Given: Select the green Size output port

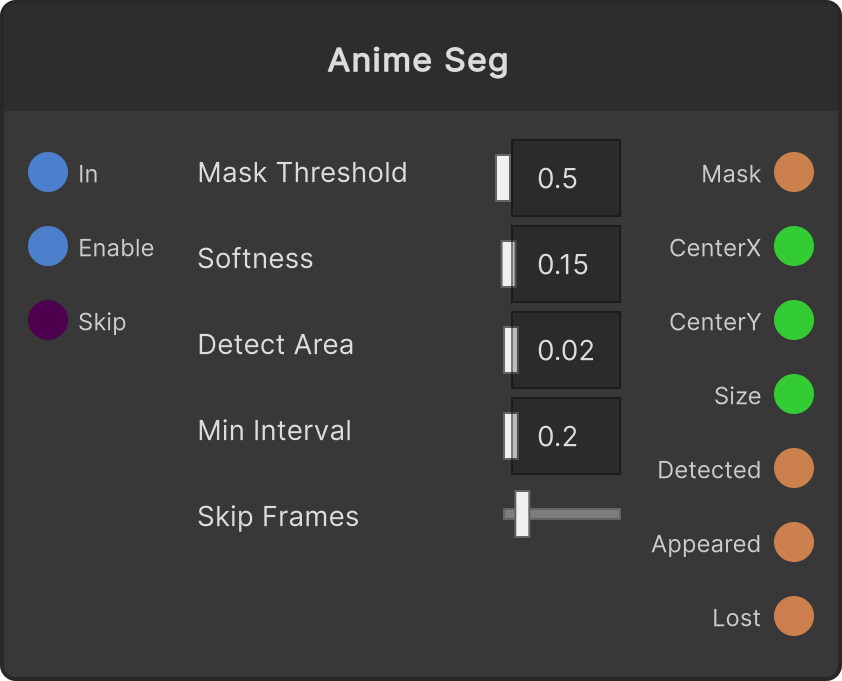Looking at the screenshot, I should coord(794,394).
